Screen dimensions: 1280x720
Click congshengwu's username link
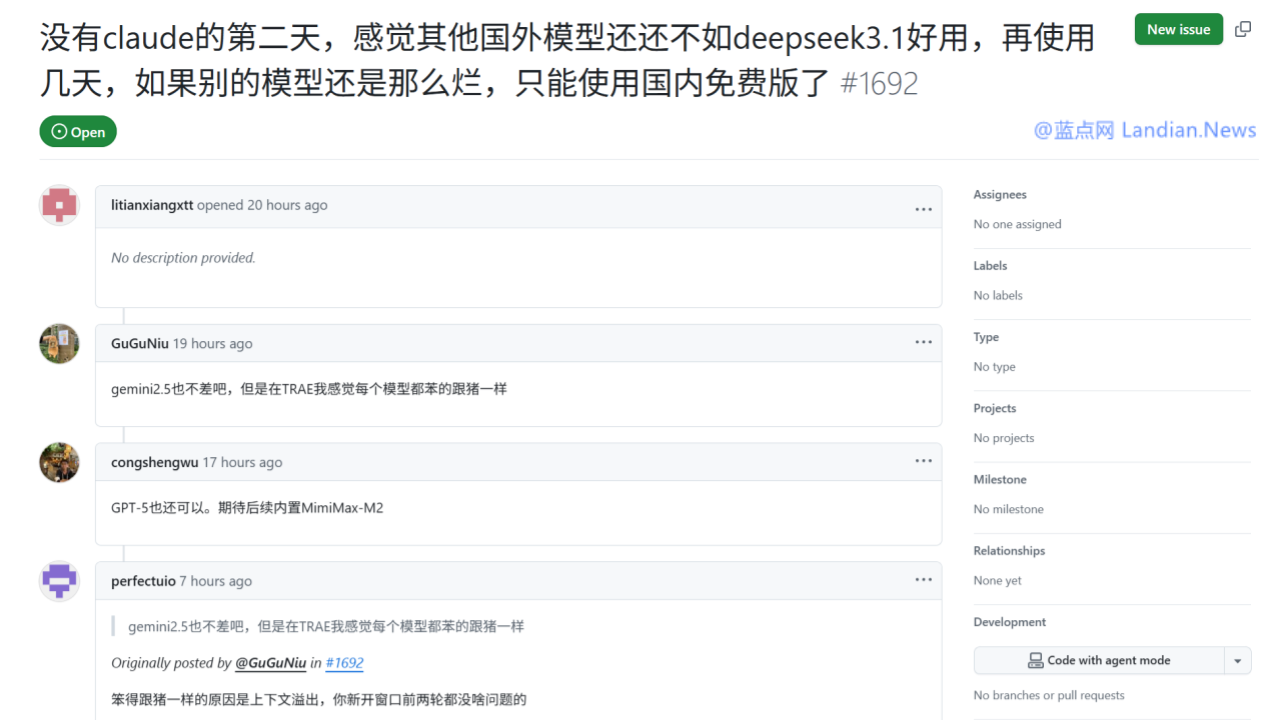154,462
